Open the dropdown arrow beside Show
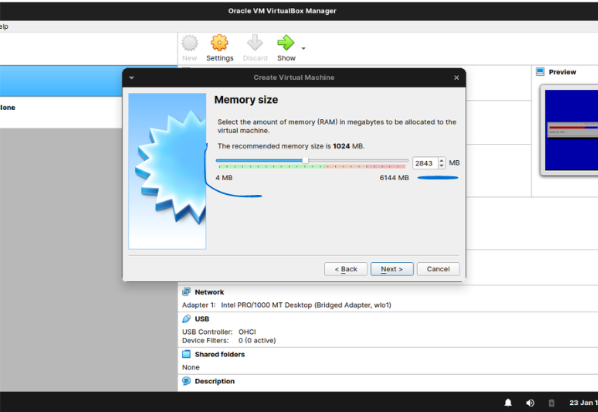Image resolution: width=598 pixels, height=412 pixels. (304, 48)
